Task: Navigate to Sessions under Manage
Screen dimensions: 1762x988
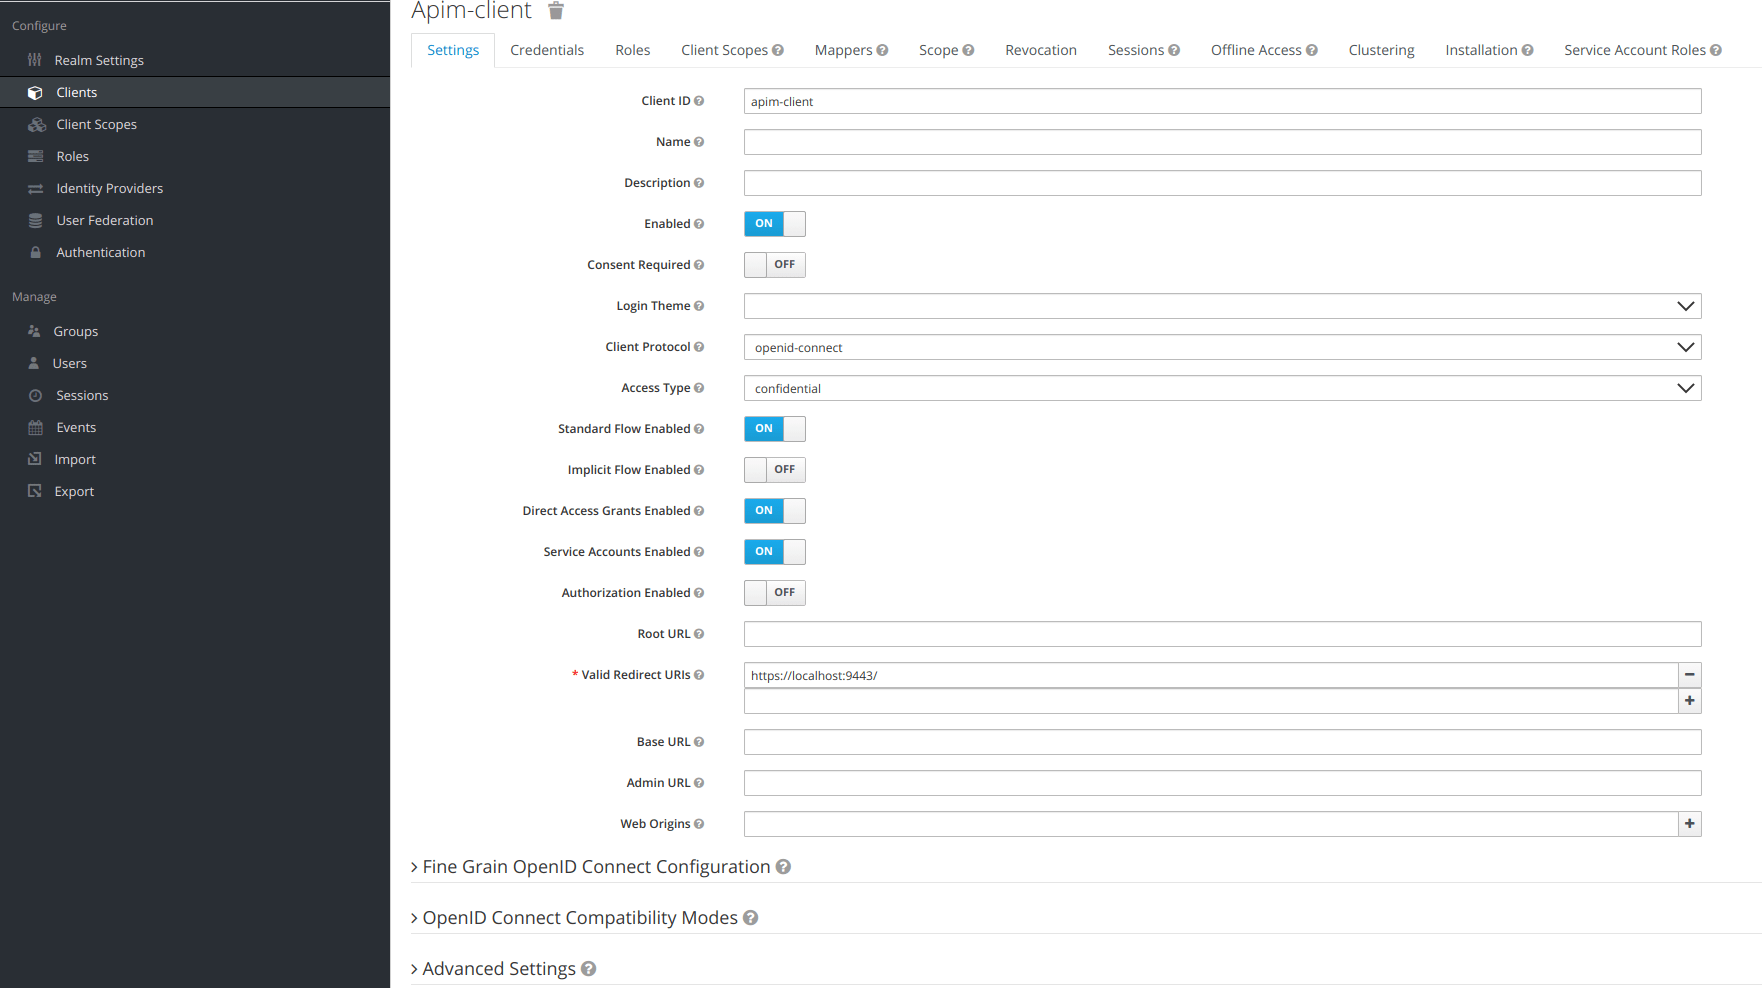Action: [80, 395]
